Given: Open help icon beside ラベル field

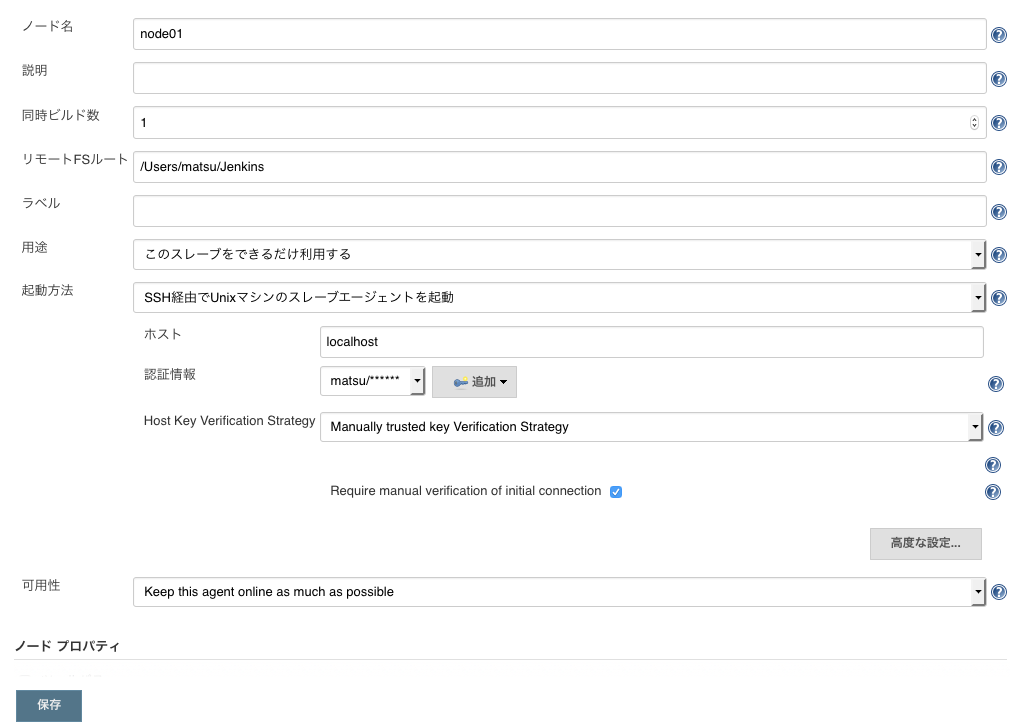Looking at the screenshot, I should (x=998, y=212).
